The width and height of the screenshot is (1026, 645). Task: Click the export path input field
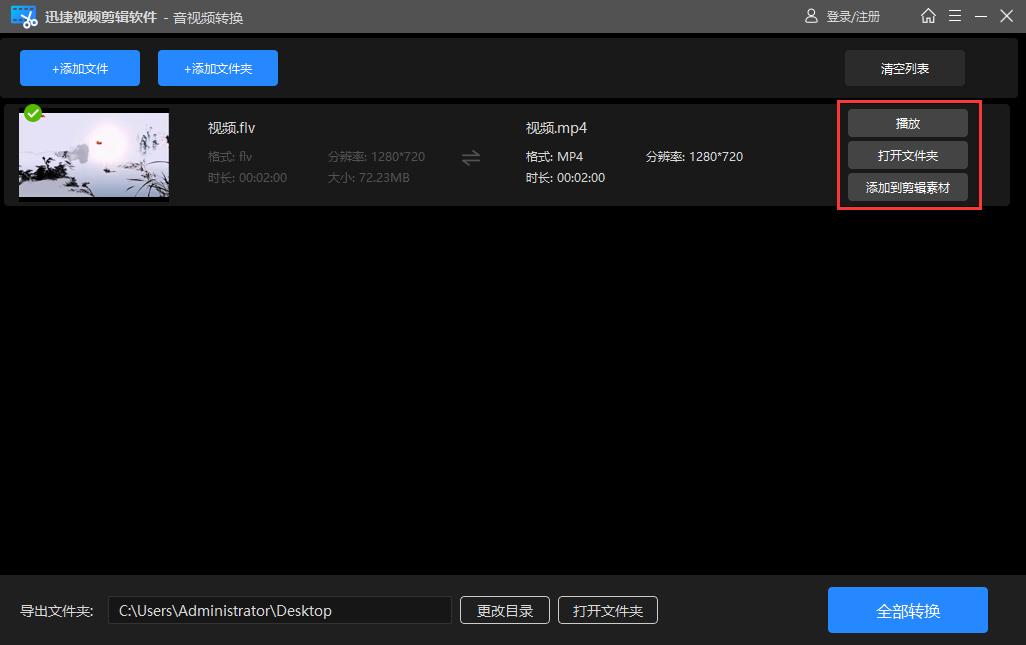click(280, 610)
